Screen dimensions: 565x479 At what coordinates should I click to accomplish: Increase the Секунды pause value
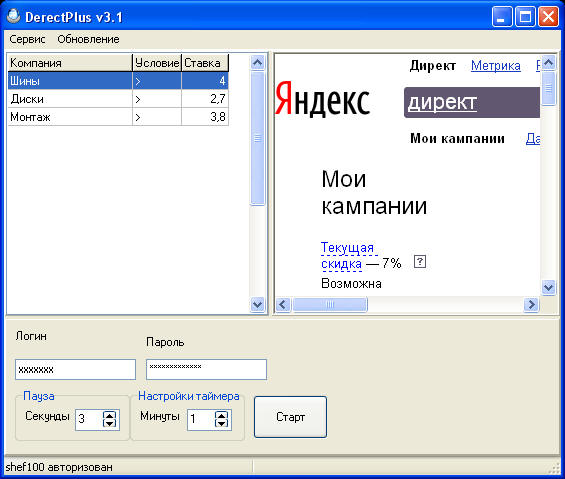(x=110, y=415)
